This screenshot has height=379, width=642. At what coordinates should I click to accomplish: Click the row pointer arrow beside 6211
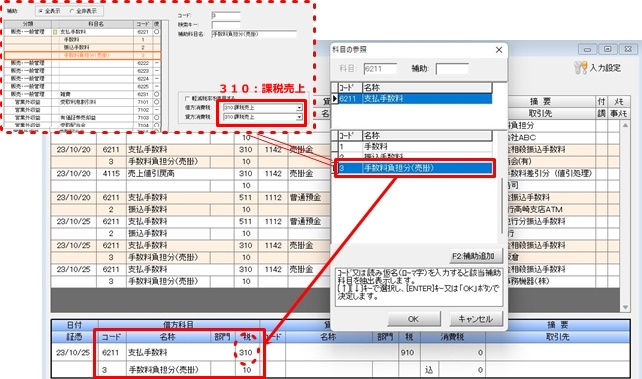pyautogui.click(x=335, y=99)
